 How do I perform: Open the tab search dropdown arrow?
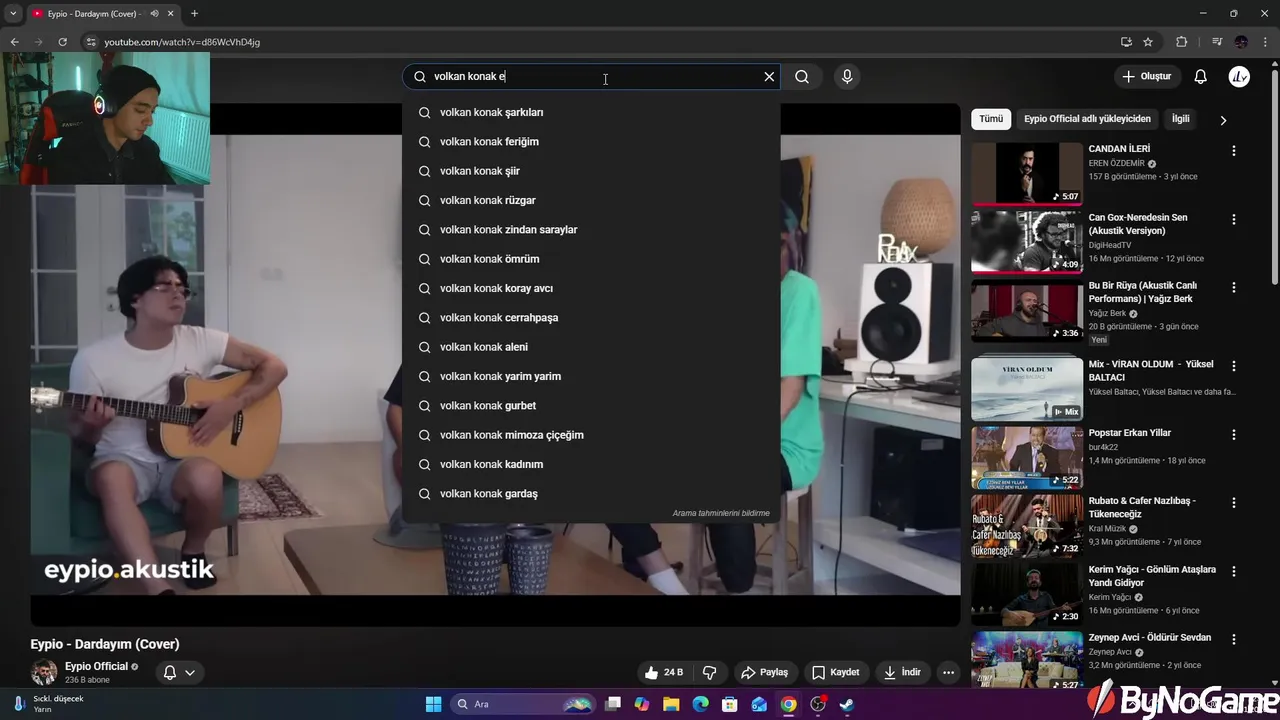(13, 14)
